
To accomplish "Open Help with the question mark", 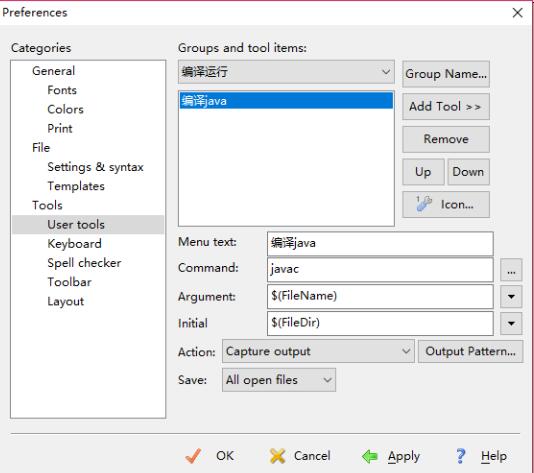I will 481,456.
